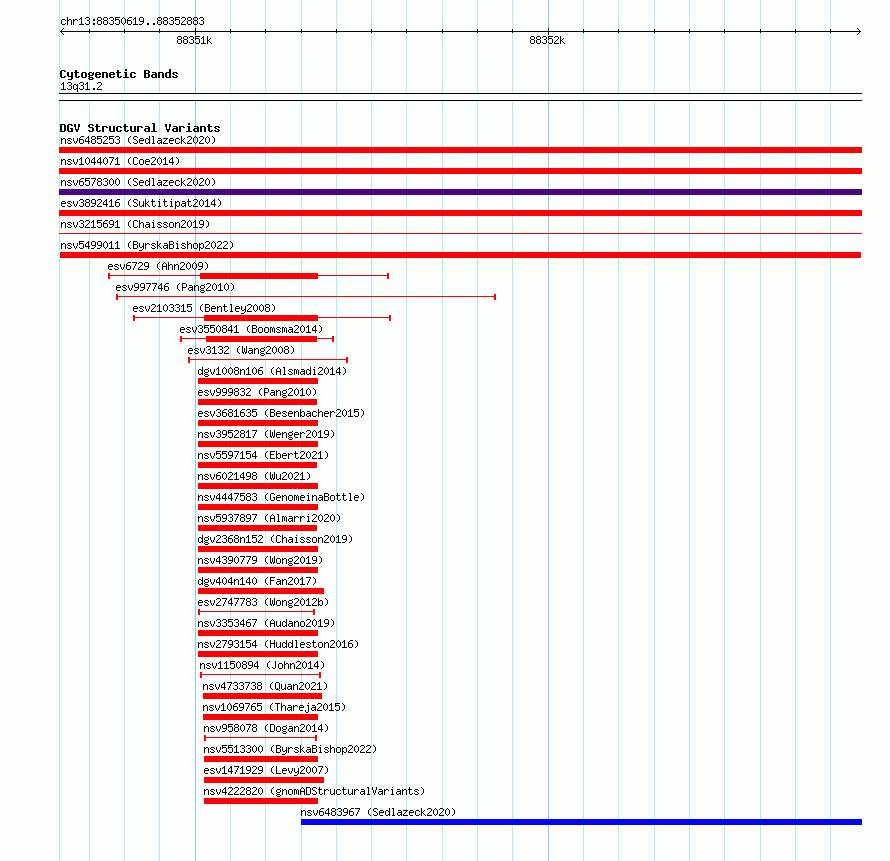Click nsv958078 (Dogan2014) label
The height and width of the screenshot is (861, 890).
[x=266, y=728]
